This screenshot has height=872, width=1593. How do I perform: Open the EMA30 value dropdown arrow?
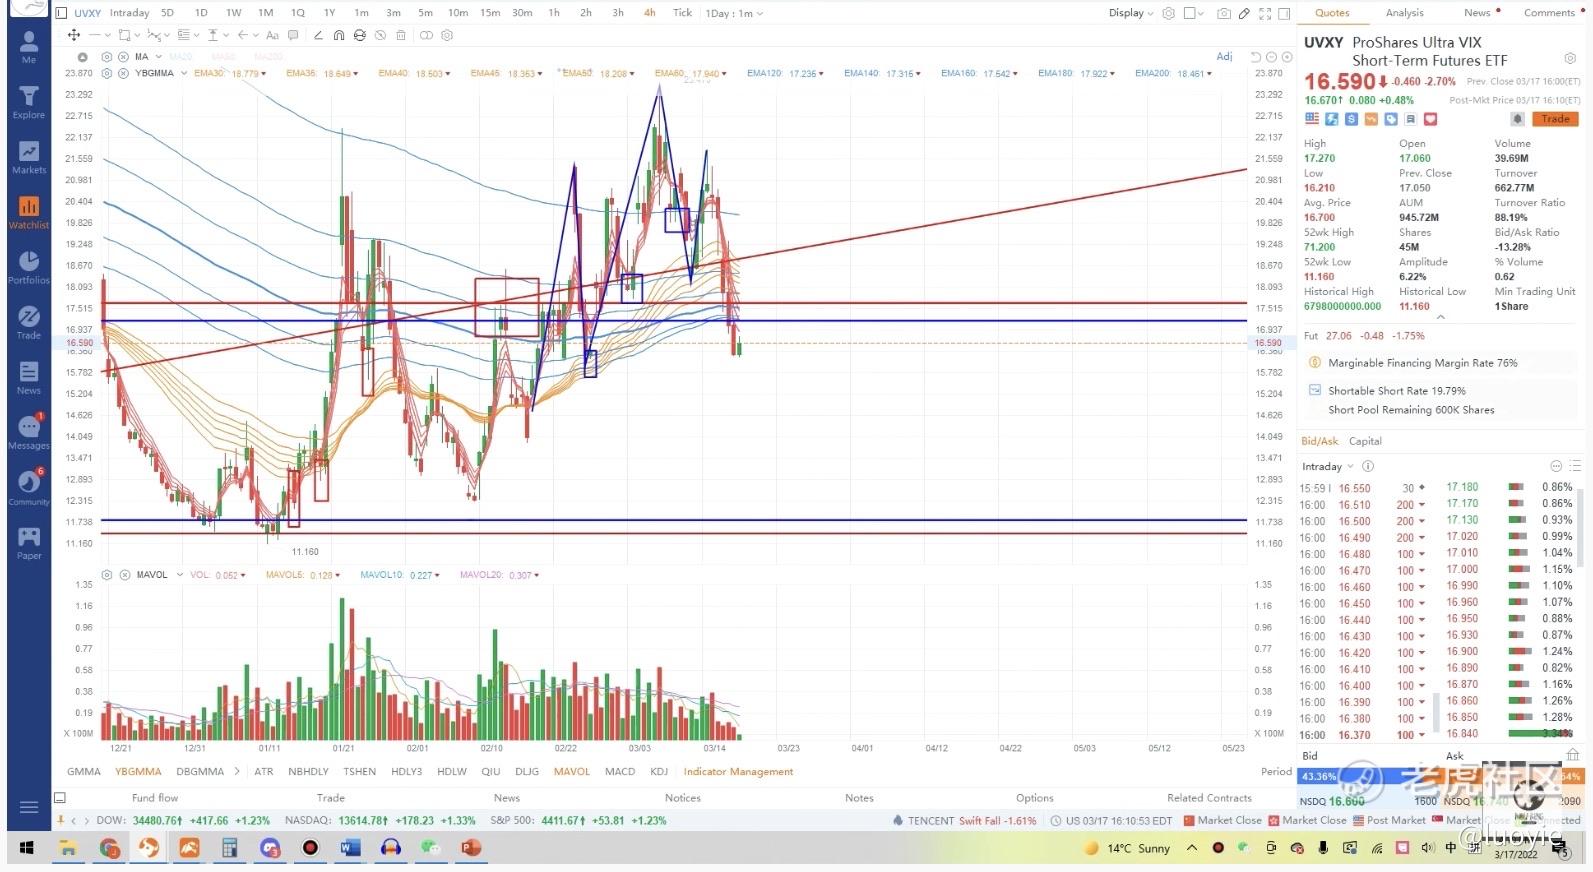pyautogui.click(x=264, y=74)
